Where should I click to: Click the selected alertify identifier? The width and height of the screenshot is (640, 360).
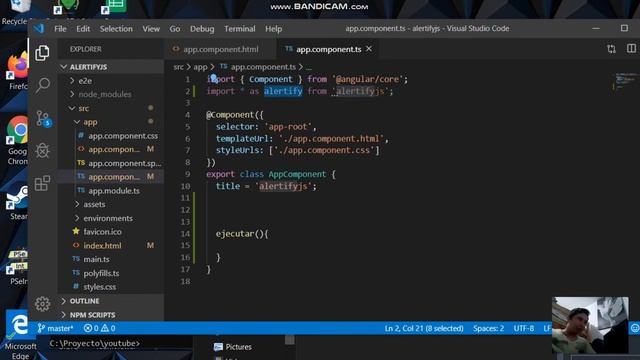283,91
